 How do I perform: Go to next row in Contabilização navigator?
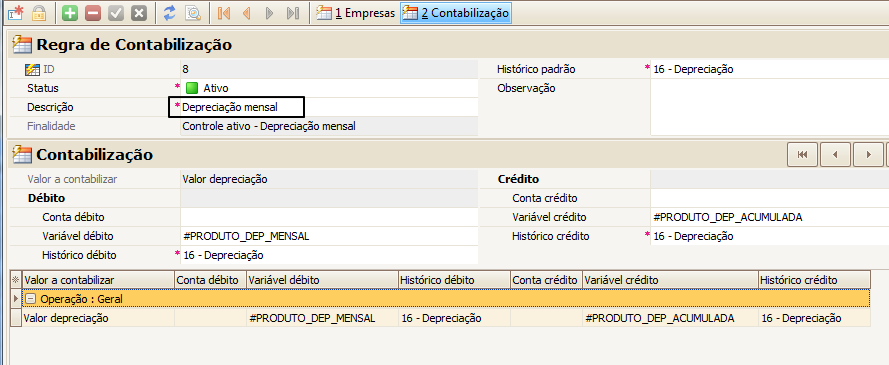pyautogui.click(x=867, y=154)
